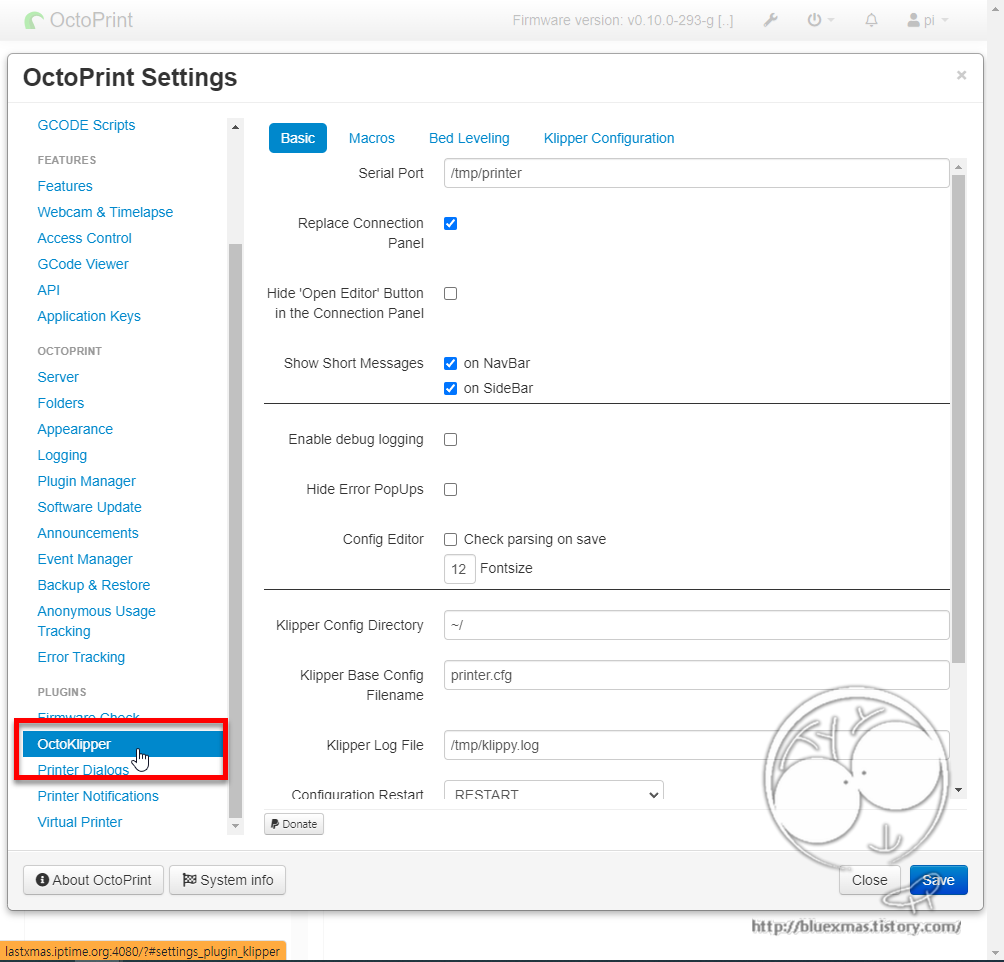
Task: Open the wrench settings icon in navbar
Action: point(770,20)
